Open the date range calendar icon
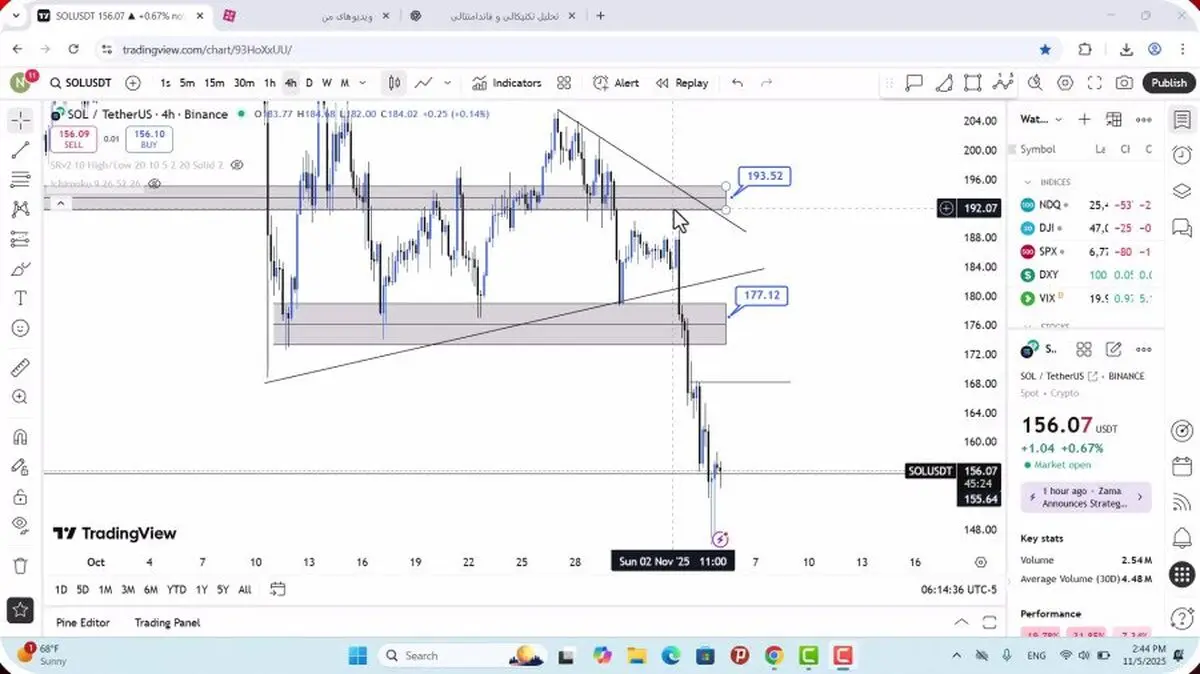Viewport: 1200px width, 674px height. pos(277,589)
